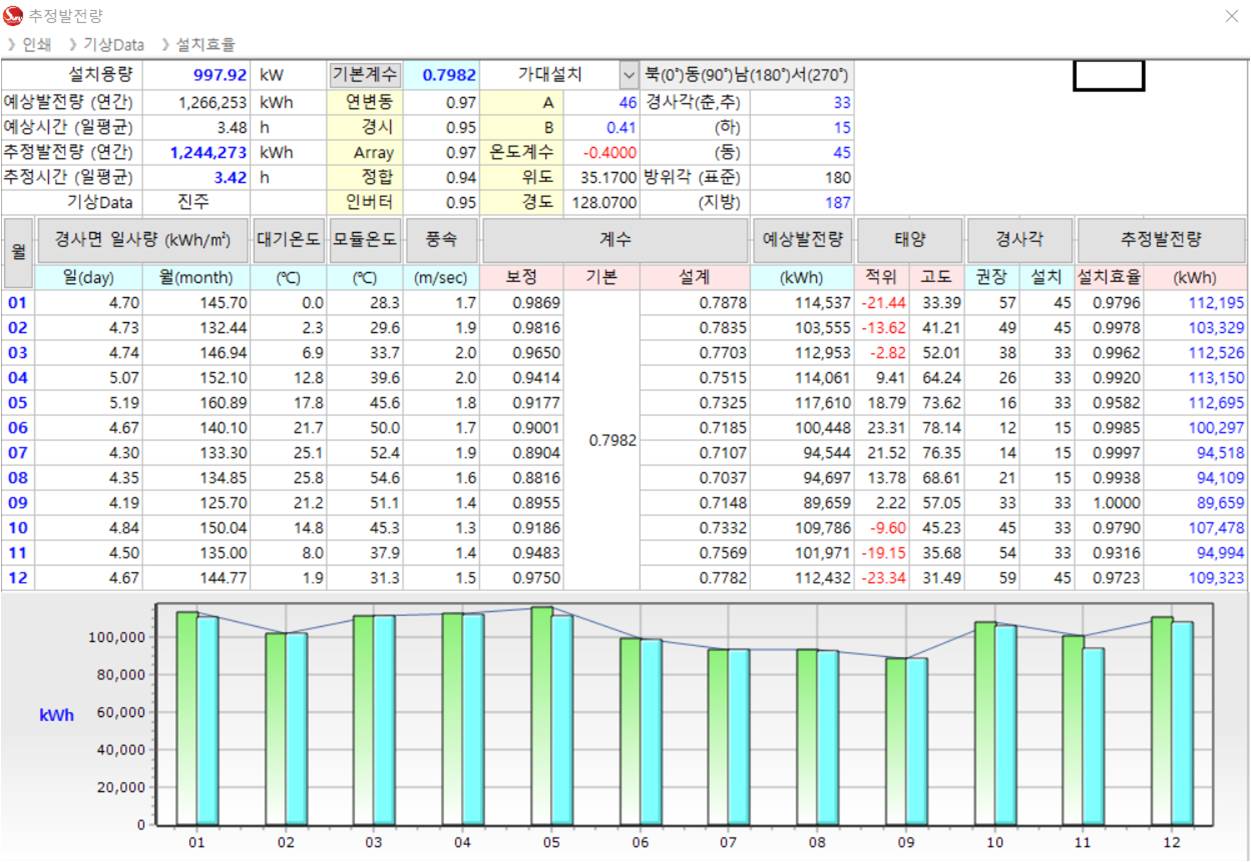This screenshot has width=1251, height=862.
Task: Click 고도 cell 78.14
Action: [938, 428]
